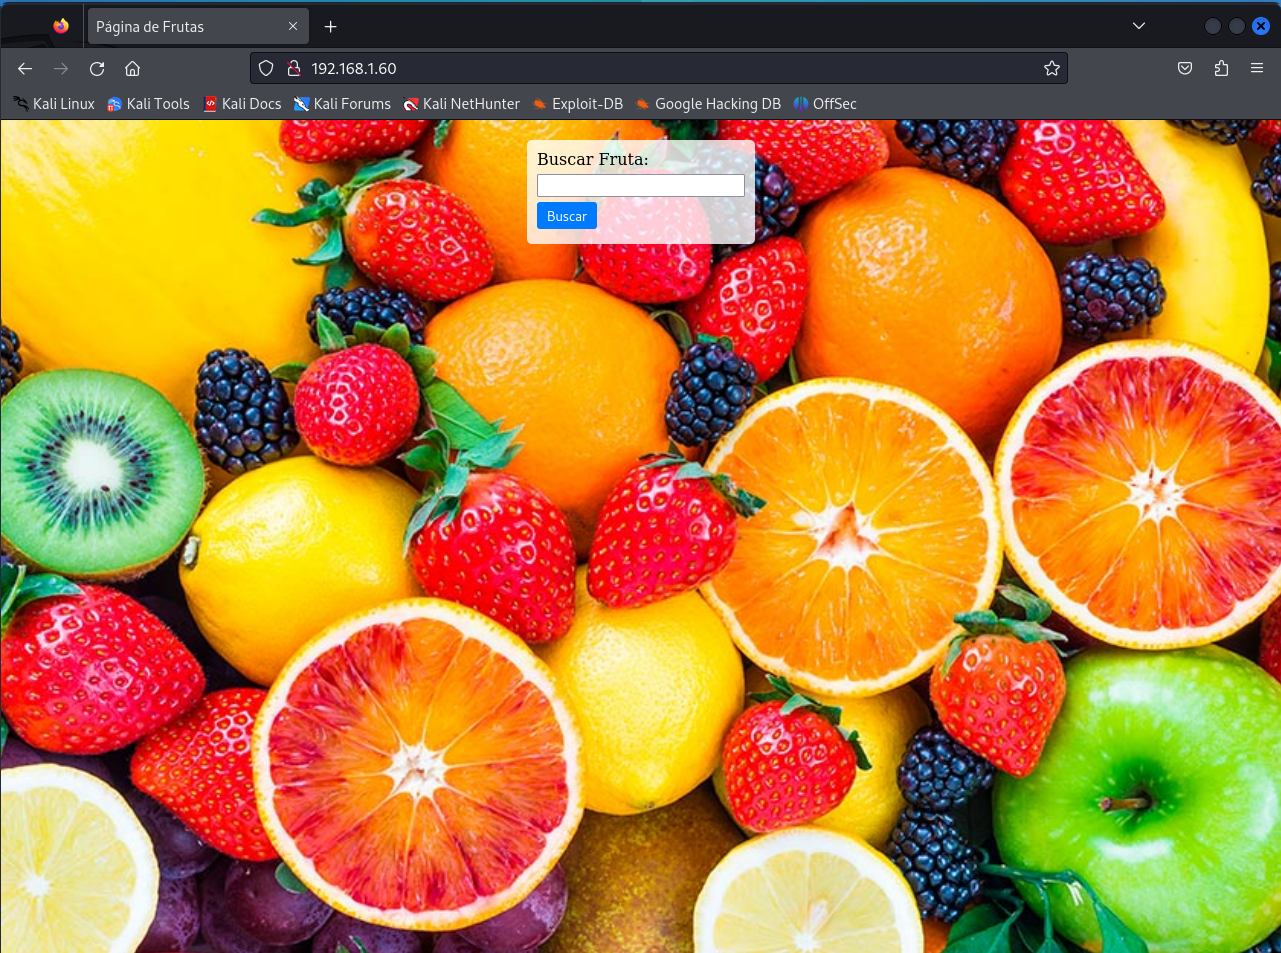The image size is (1281, 953).
Task: Open the Firefox hamburger application menu
Action: click(x=1257, y=68)
